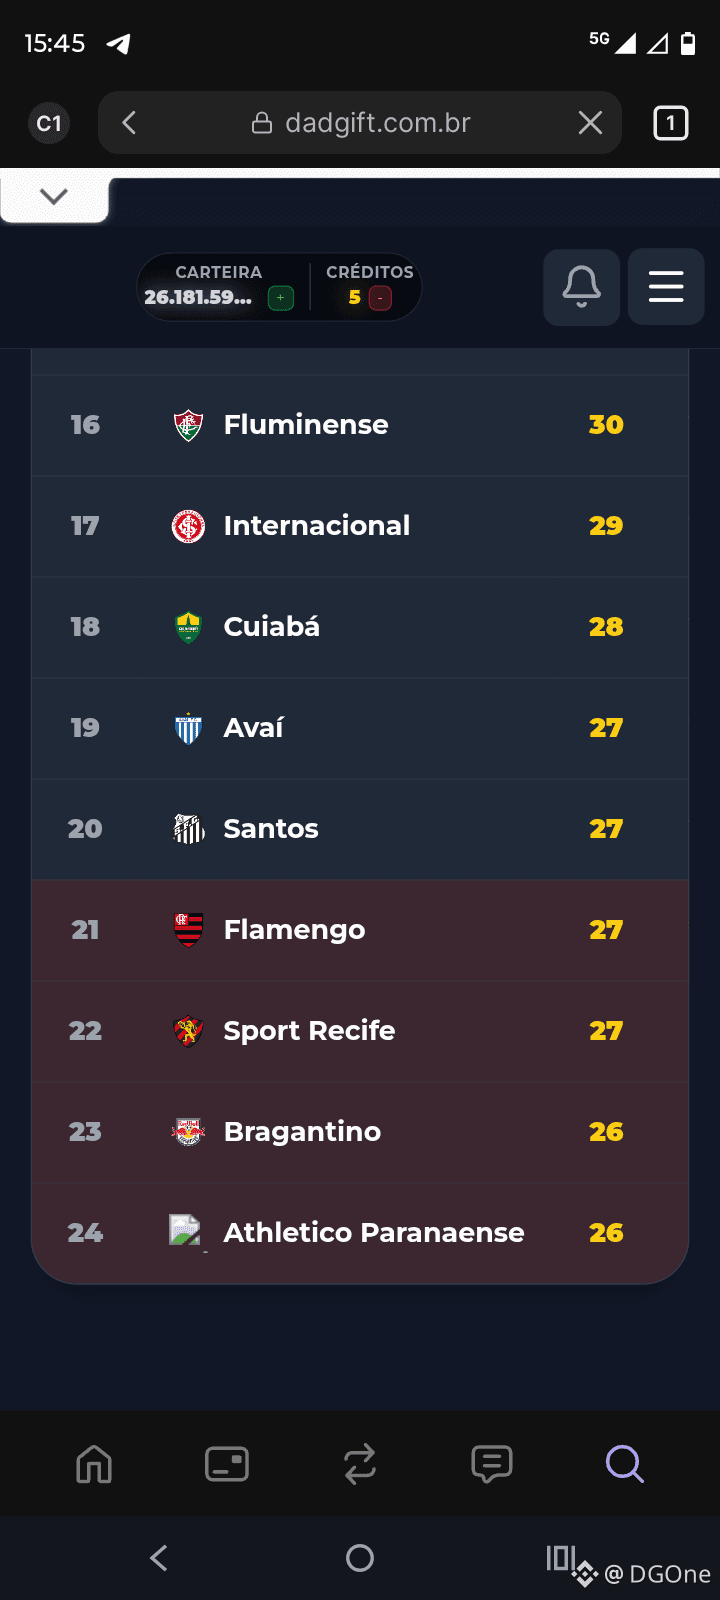Open the notifications bell

[581, 287]
